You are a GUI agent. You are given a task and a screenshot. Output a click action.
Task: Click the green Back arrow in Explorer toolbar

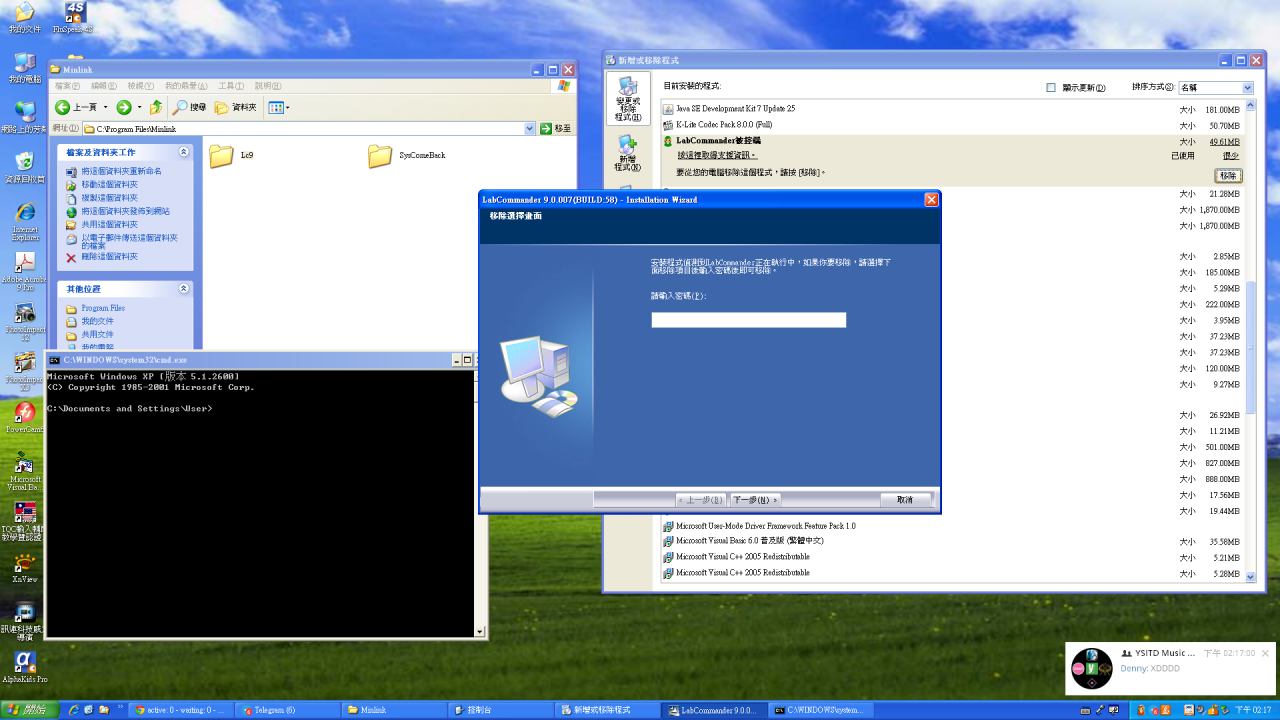pyautogui.click(x=63, y=107)
